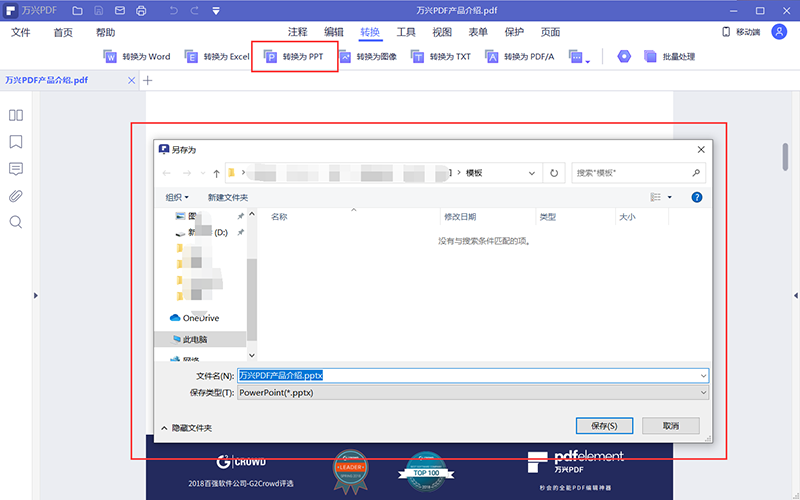800x500 pixels.
Task: Click 转换为 Excel button
Action: pyautogui.click(x=217, y=57)
